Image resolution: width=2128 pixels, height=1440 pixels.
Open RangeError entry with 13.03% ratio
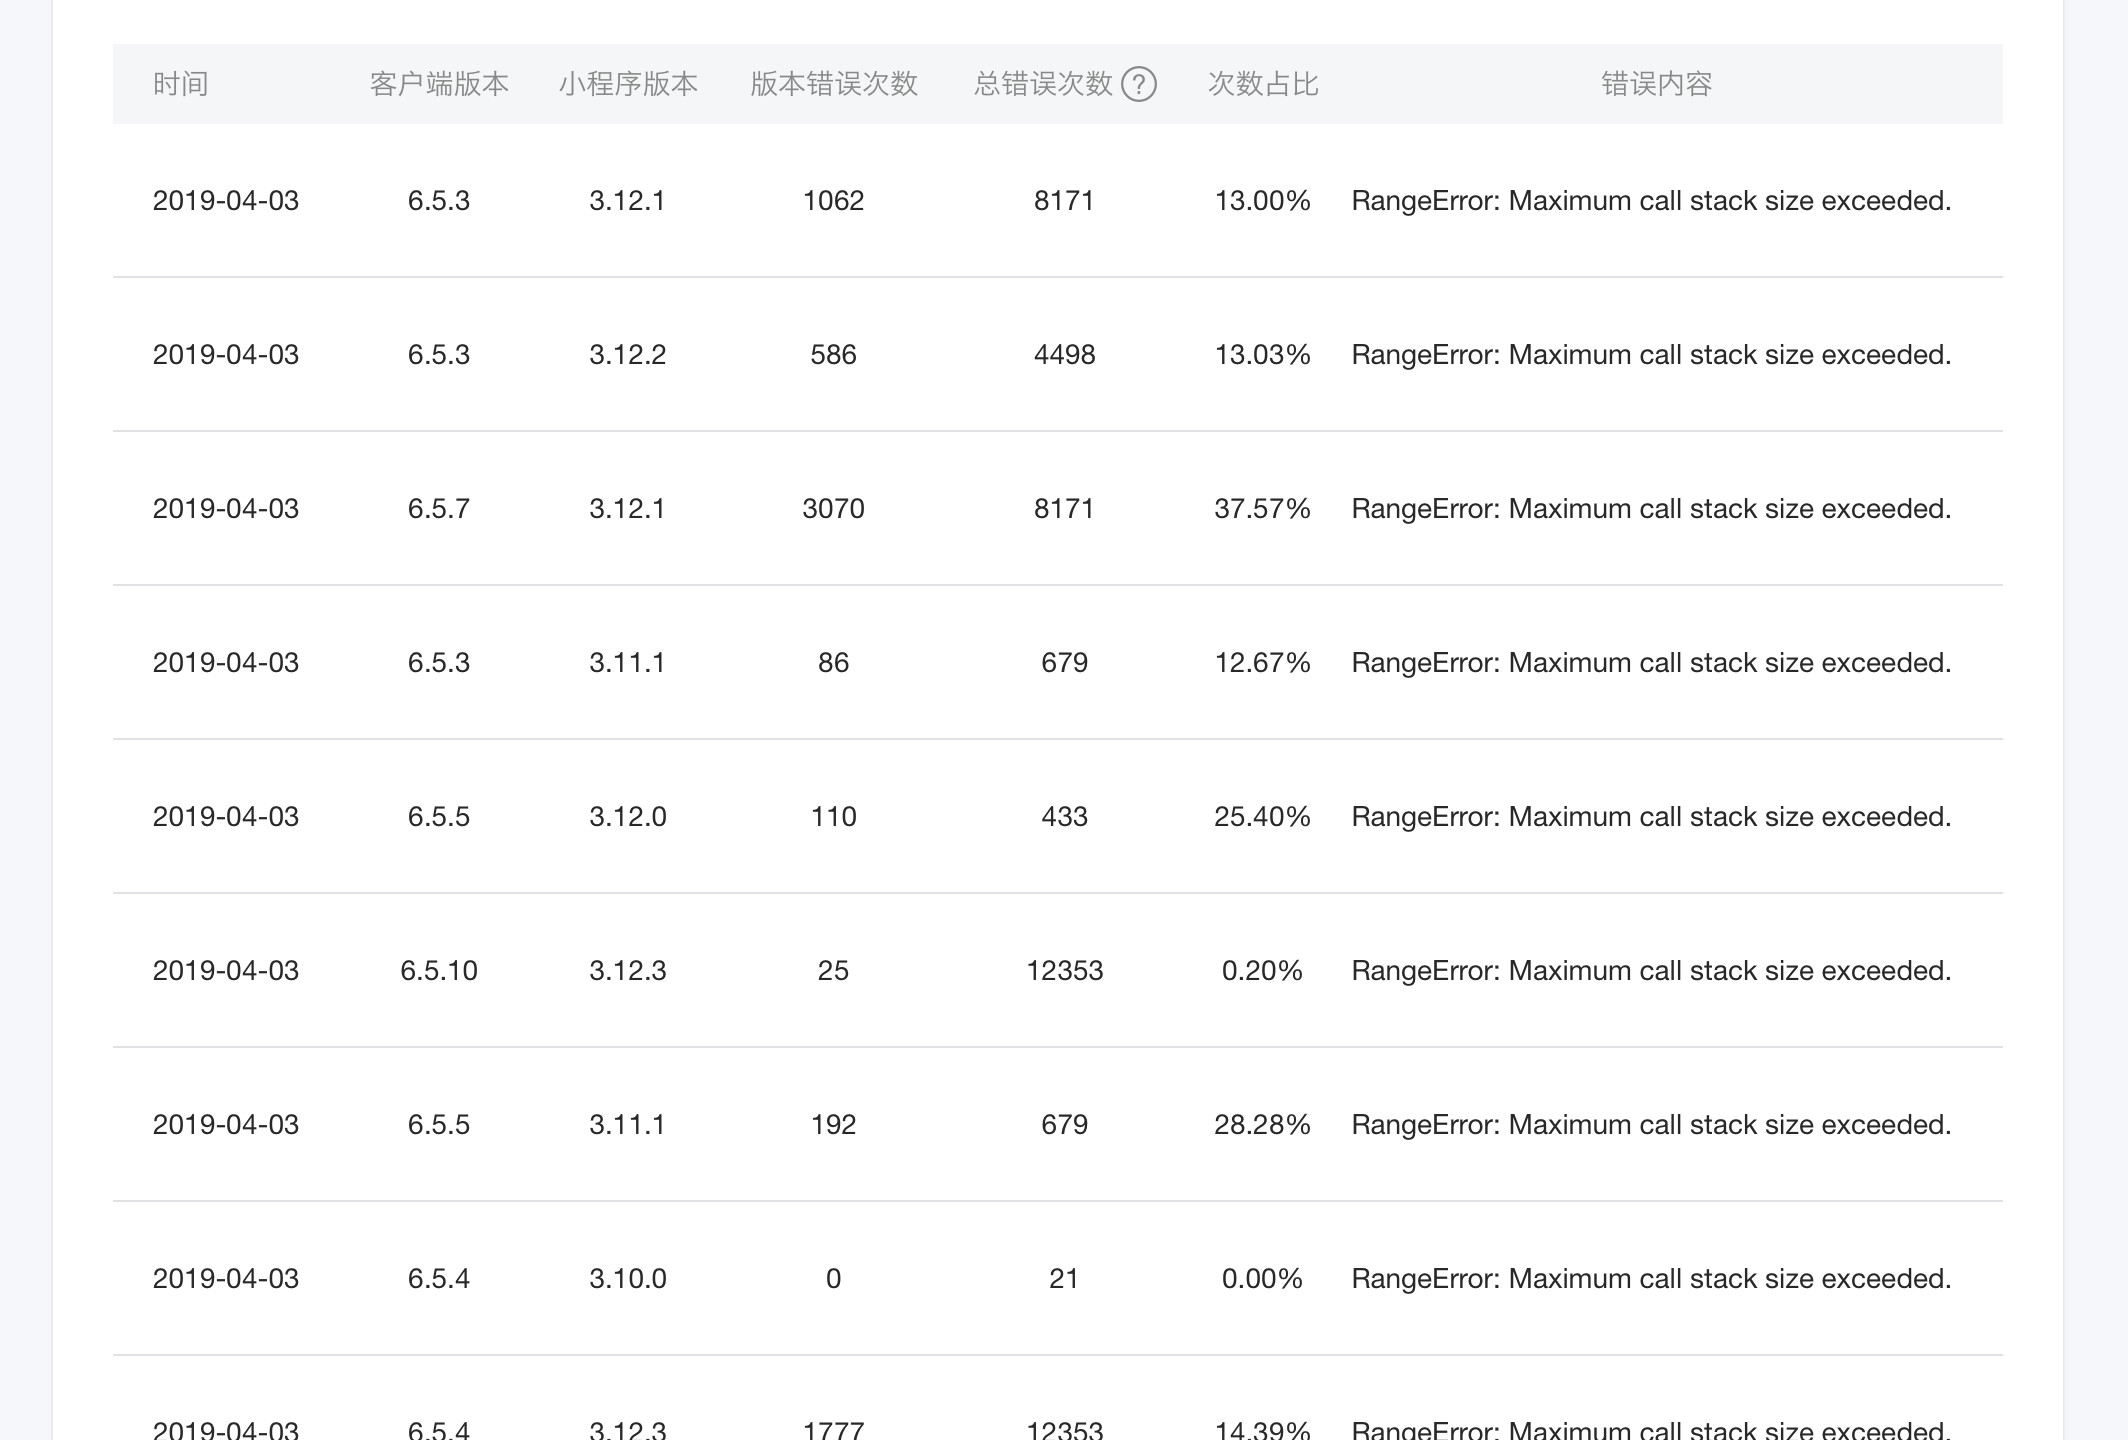tap(1650, 355)
